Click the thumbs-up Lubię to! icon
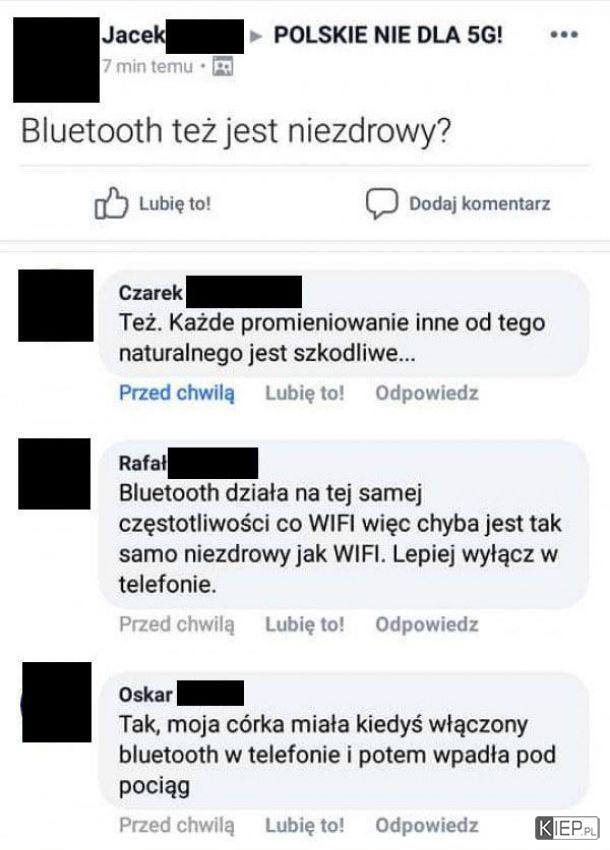Image resolution: width=610 pixels, height=850 pixels. (x=112, y=203)
